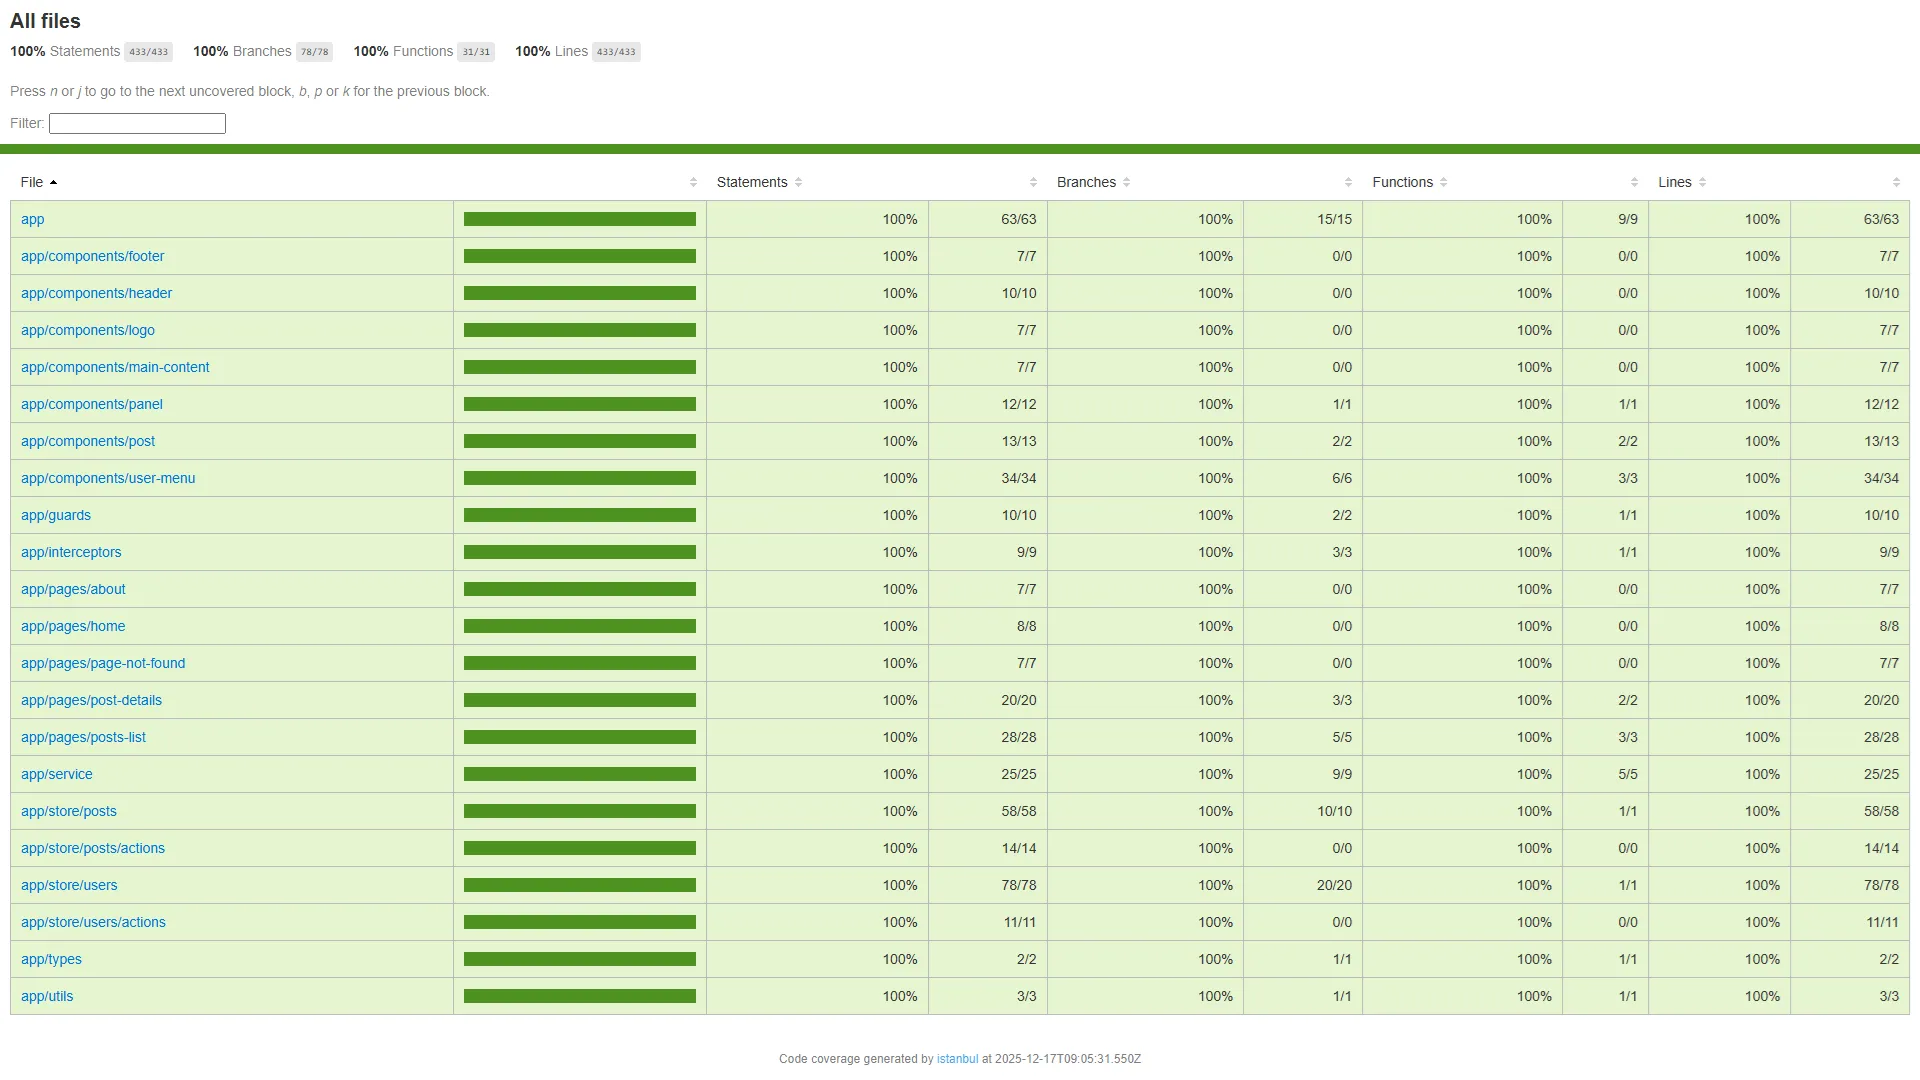The height and width of the screenshot is (1080, 1920).
Task: Click sort icon above statements count column
Action: [x=1033, y=182]
